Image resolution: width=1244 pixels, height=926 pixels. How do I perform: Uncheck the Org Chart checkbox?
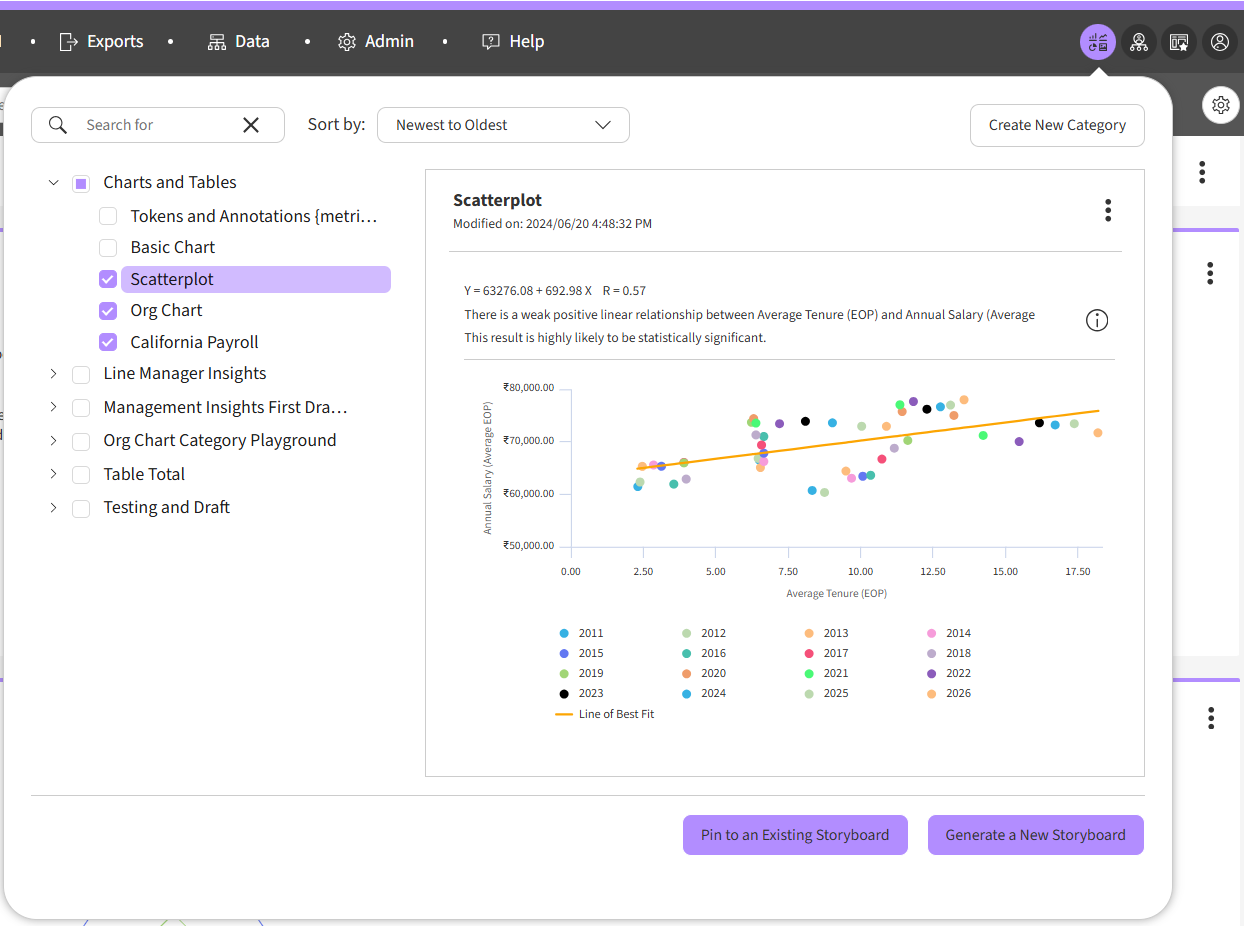108,311
